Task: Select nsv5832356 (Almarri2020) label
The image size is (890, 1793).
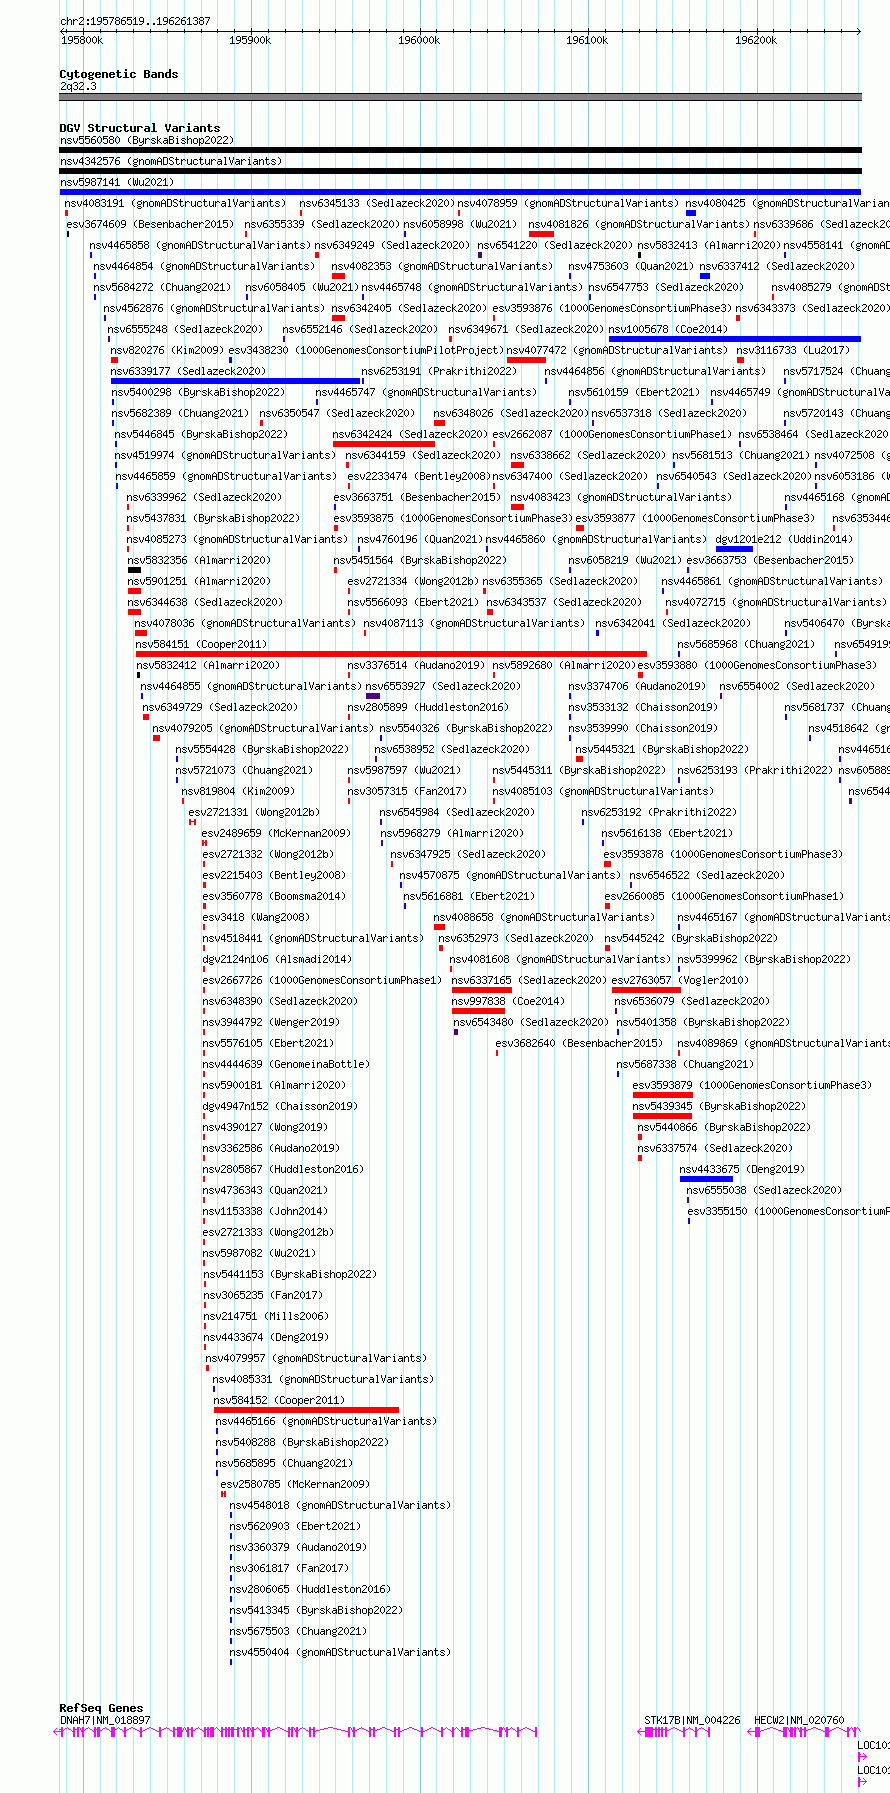Action: click(199, 560)
